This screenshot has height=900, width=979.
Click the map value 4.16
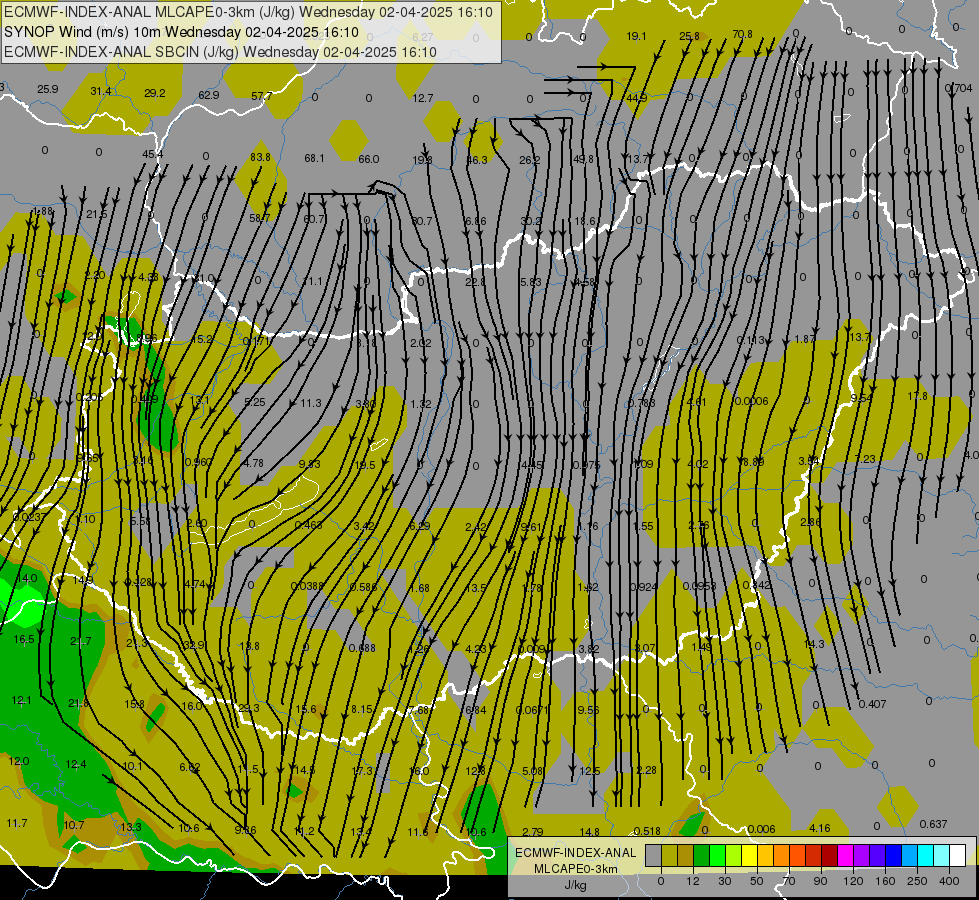[820, 828]
